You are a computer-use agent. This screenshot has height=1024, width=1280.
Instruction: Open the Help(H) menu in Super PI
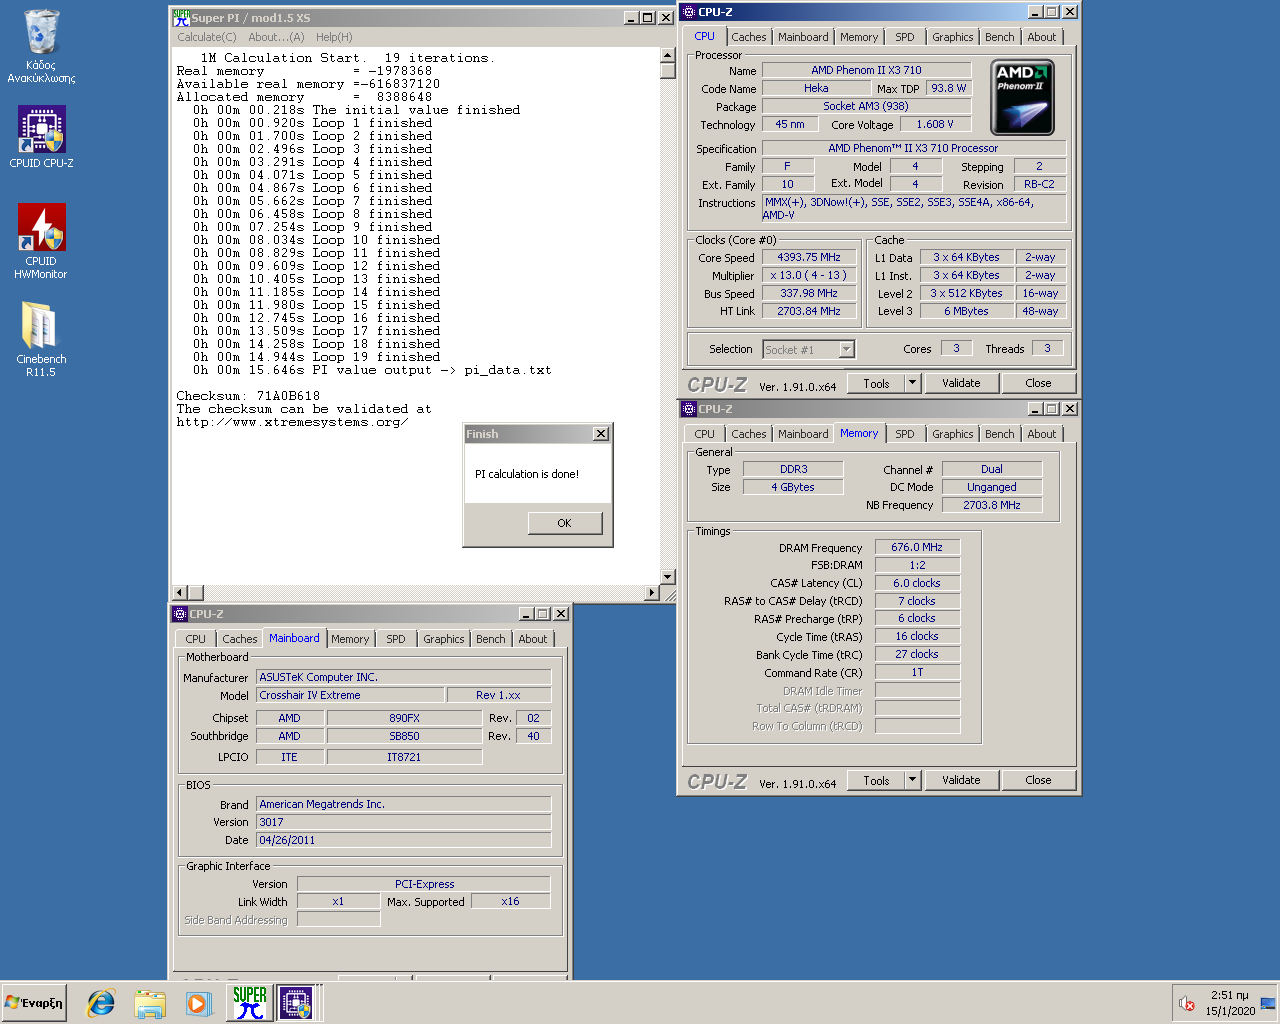pyautogui.click(x=334, y=37)
